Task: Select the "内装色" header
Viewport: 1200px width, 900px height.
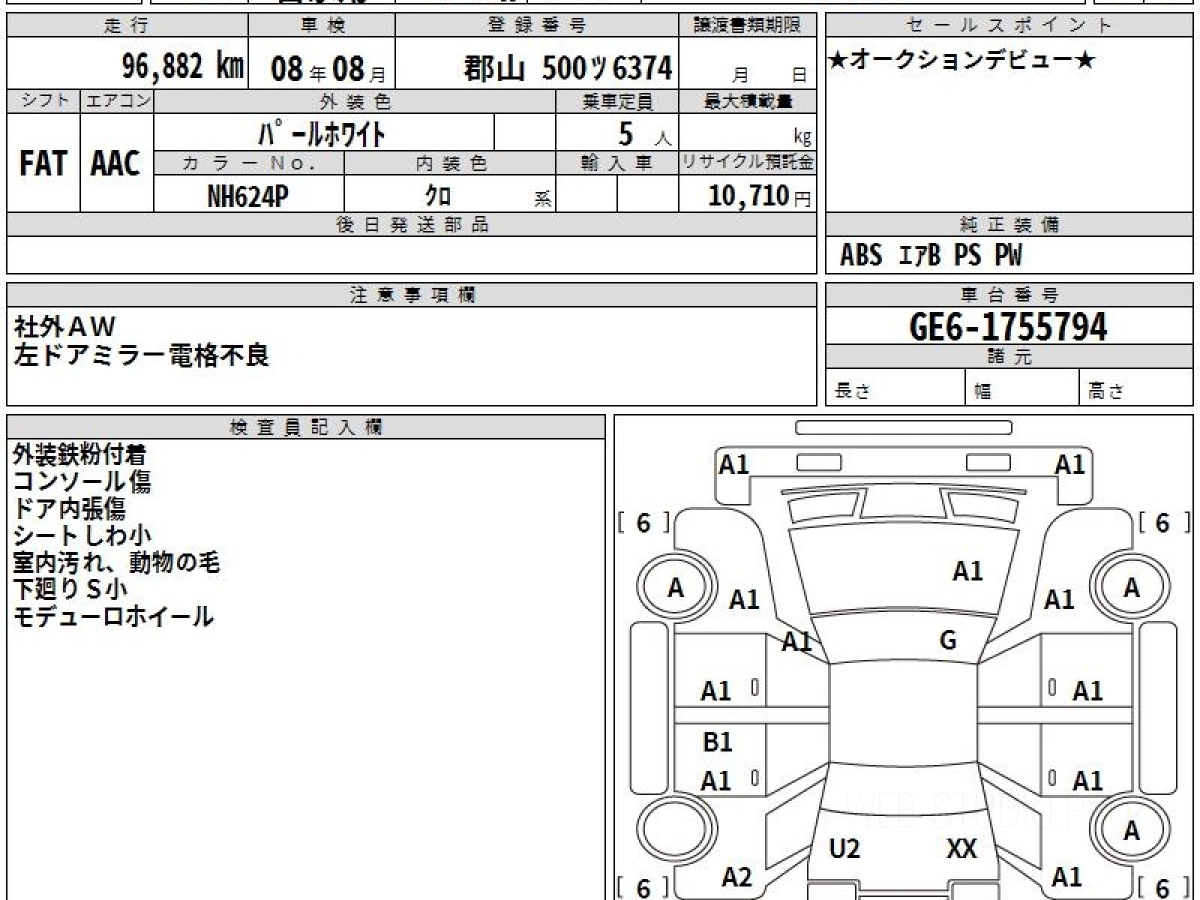Action: click(451, 163)
